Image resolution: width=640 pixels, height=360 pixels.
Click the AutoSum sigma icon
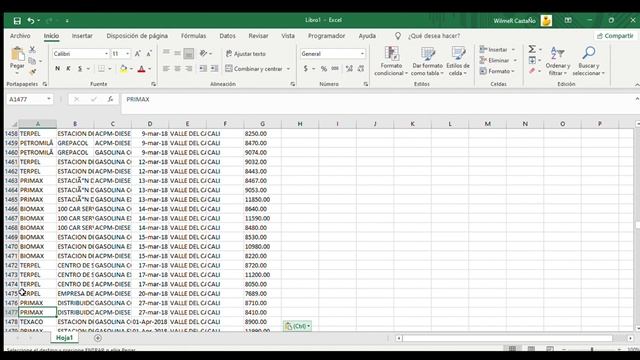[x=532, y=49]
